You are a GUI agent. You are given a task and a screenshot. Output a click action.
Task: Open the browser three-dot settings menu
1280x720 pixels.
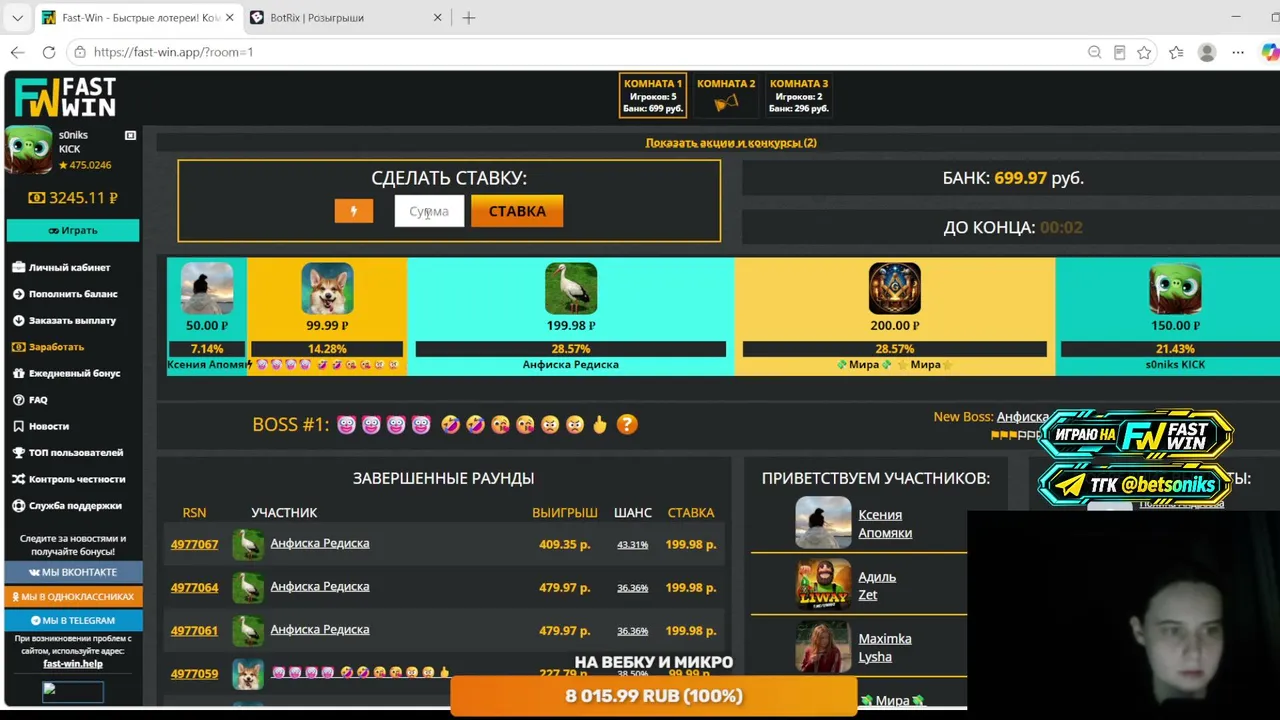[x=1238, y=52]
